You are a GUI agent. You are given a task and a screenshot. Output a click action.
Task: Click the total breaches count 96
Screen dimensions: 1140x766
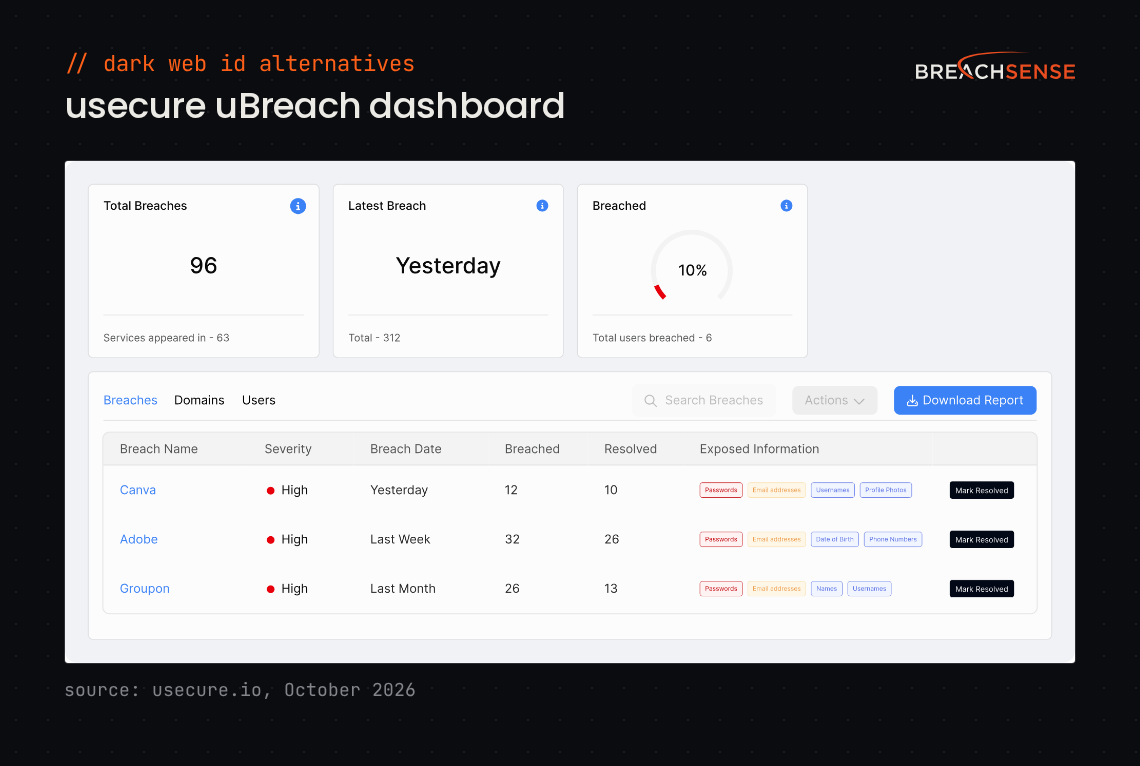click(204, 265)
